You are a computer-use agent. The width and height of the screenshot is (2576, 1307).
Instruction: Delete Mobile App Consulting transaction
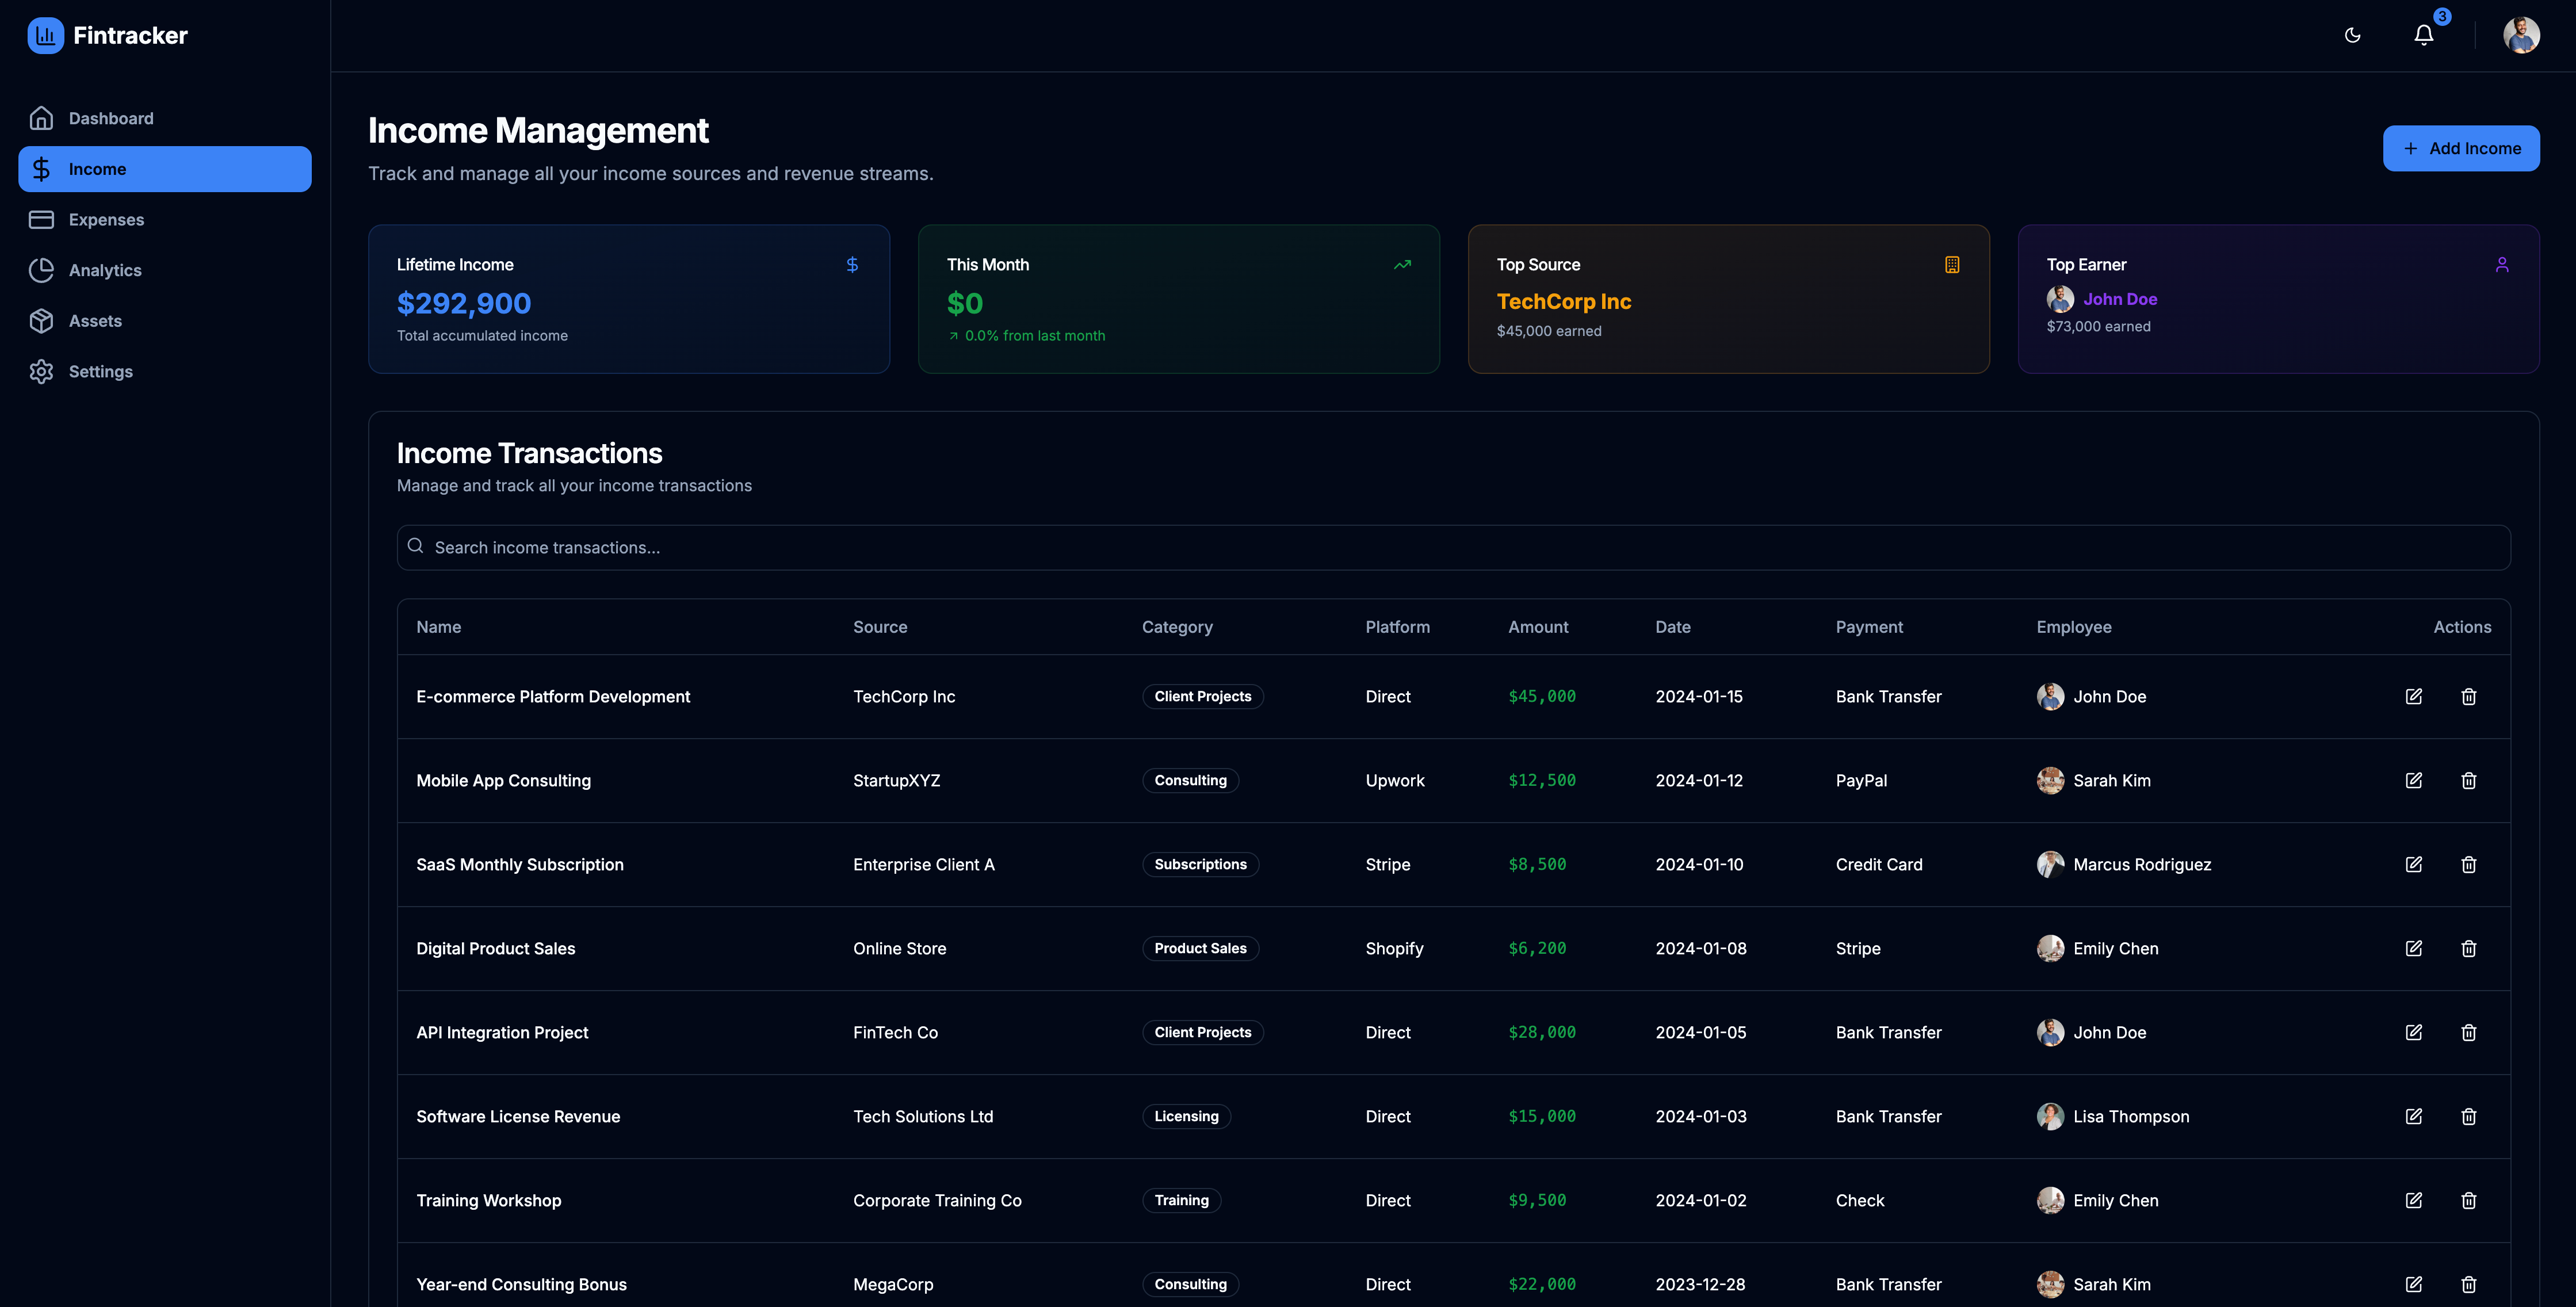point(2468,780)
